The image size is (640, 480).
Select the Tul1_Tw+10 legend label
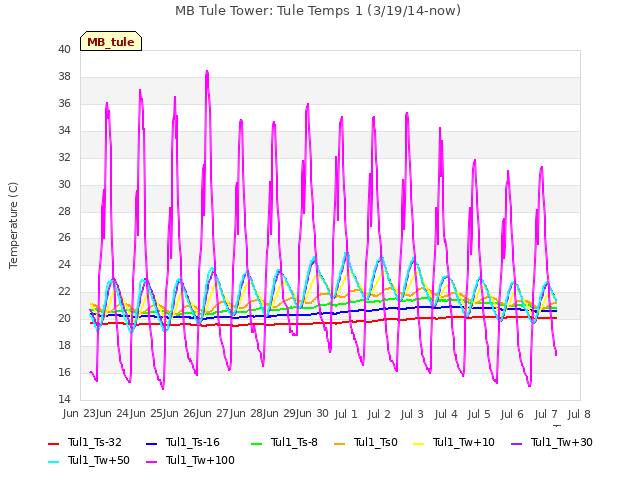[x=464, y=442]
